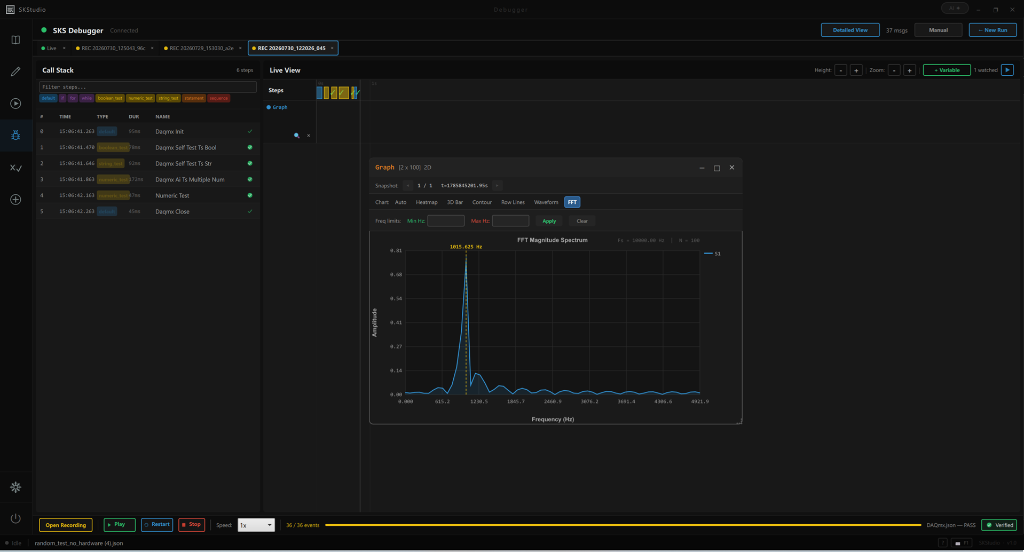Toggle the 'default' type filter chip

(48, 99)
